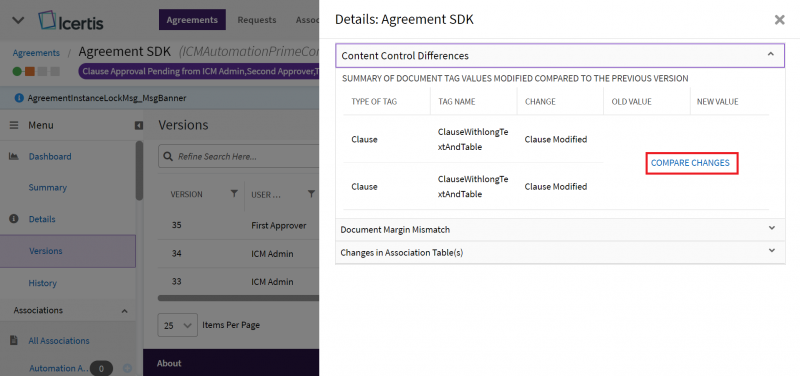Toggle the hamburger Menu icon
800x376 pixels.
pyautogui.click(x=14, y=126)
